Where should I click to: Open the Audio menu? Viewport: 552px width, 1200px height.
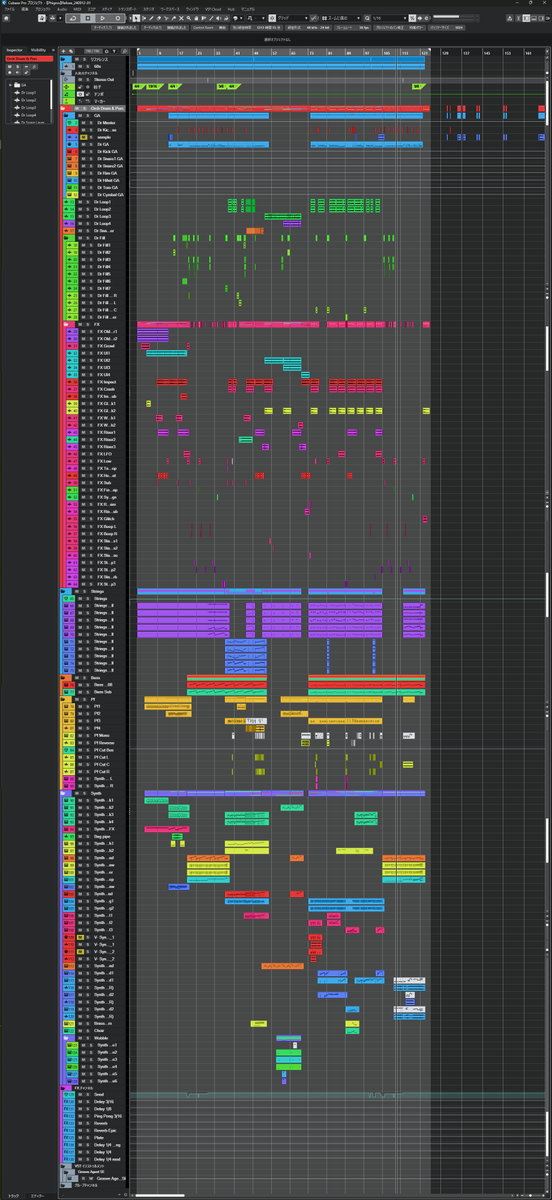[62, 8]
